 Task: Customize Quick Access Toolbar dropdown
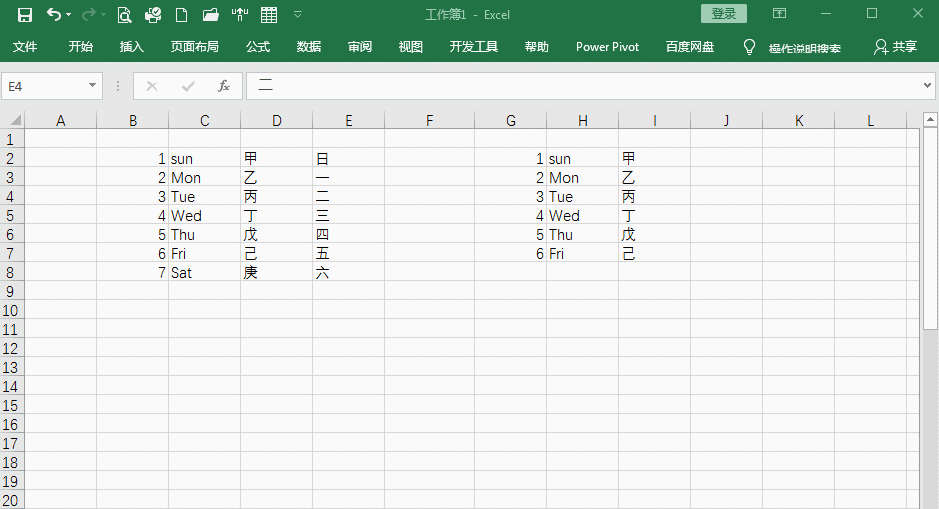(x=298, y=14)
